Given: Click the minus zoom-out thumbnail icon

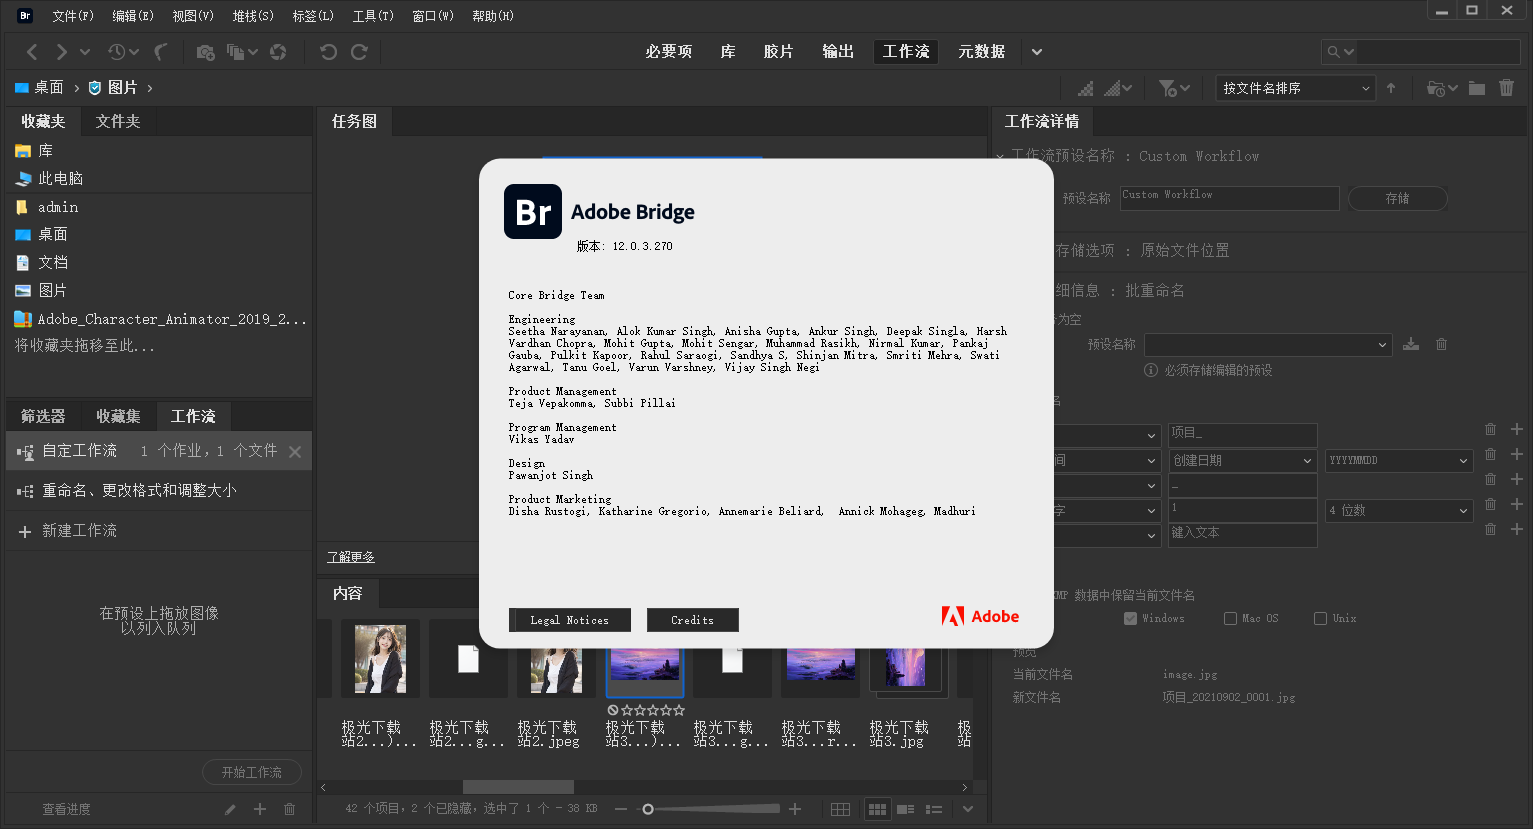Looking at the screenshot, I should point(621,809).
